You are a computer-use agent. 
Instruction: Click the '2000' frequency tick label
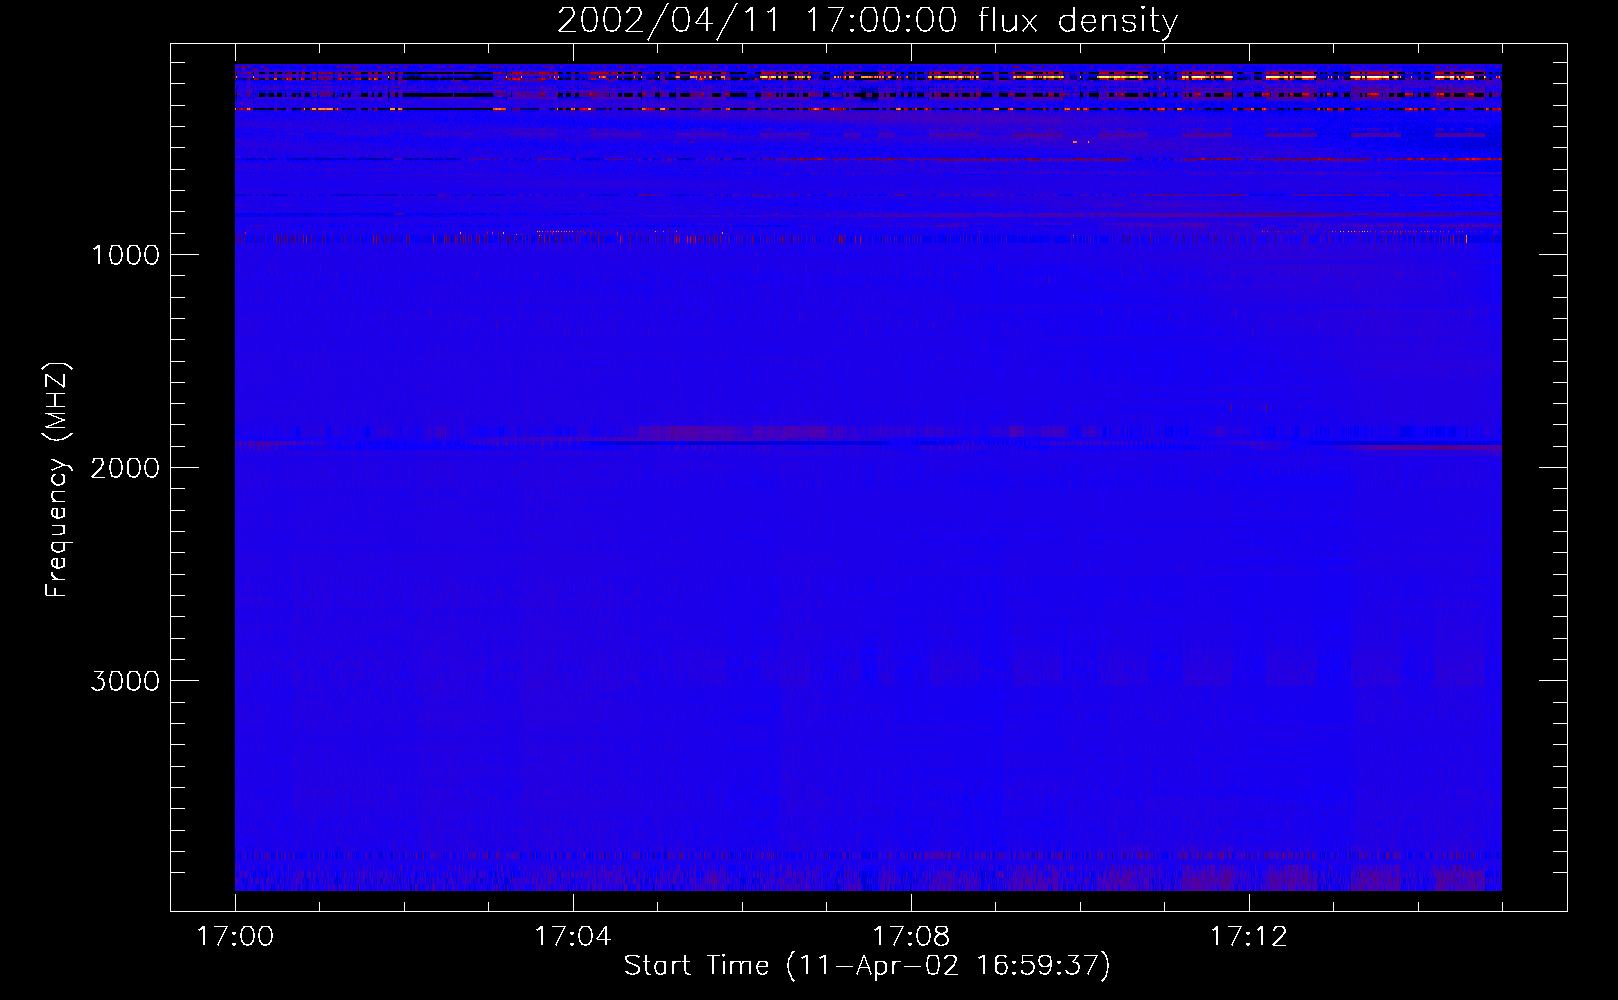(x=125, y=468)
